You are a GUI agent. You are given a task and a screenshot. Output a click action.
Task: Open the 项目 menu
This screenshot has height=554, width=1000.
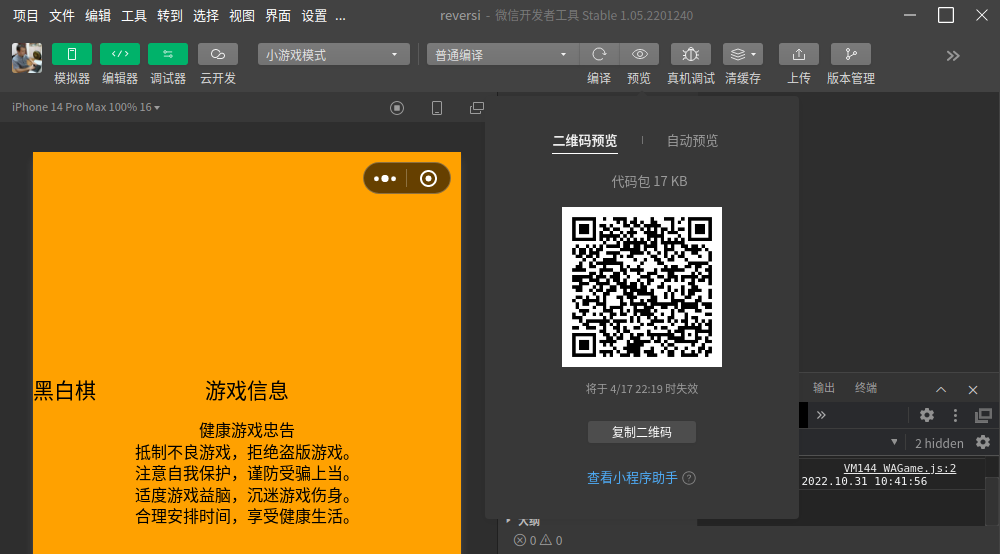click(26, 16)
